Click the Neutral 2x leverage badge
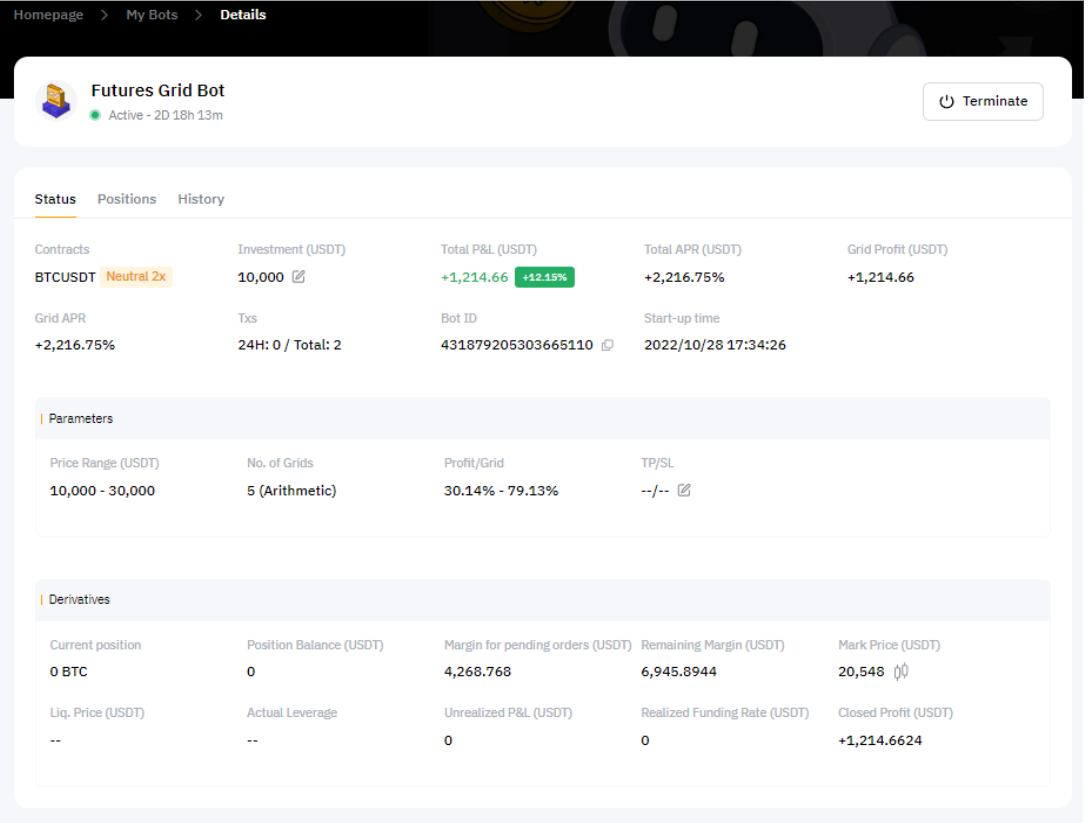This screenshot has height=823, width=1092. click(x=136, y=277)
